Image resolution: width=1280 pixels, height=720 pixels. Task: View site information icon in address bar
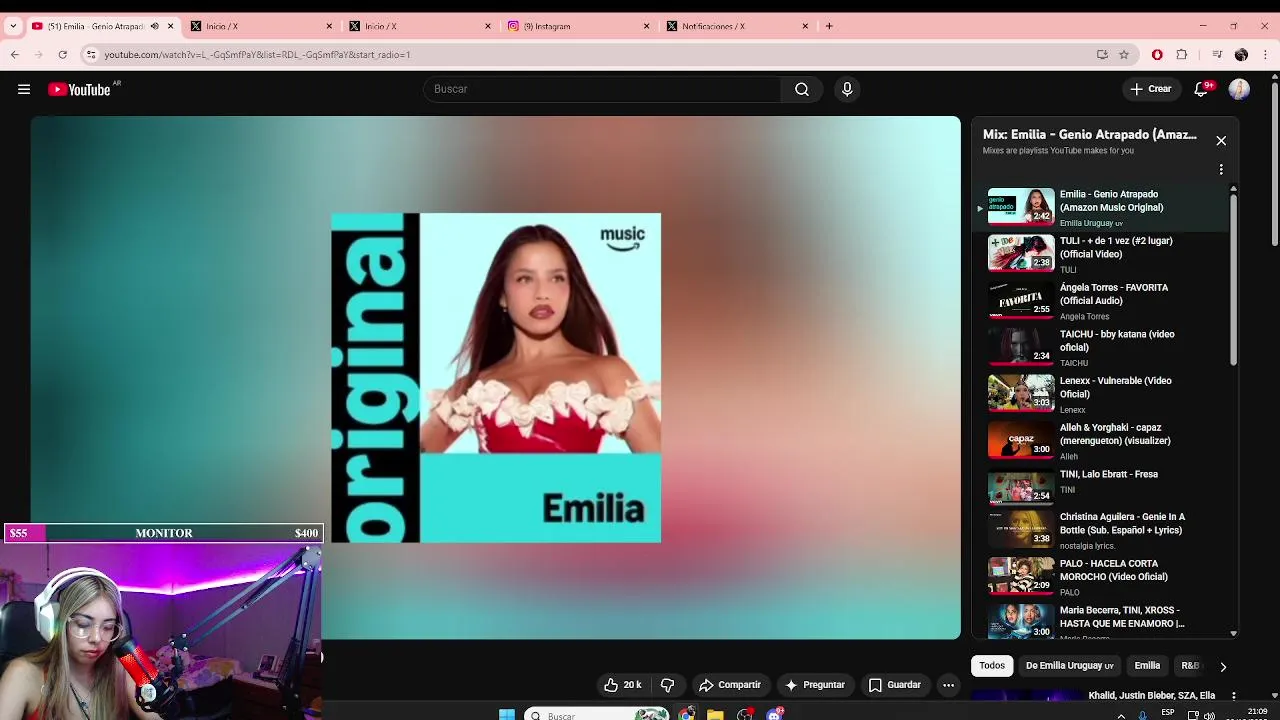pyautogui.click(x=90, y=55)
